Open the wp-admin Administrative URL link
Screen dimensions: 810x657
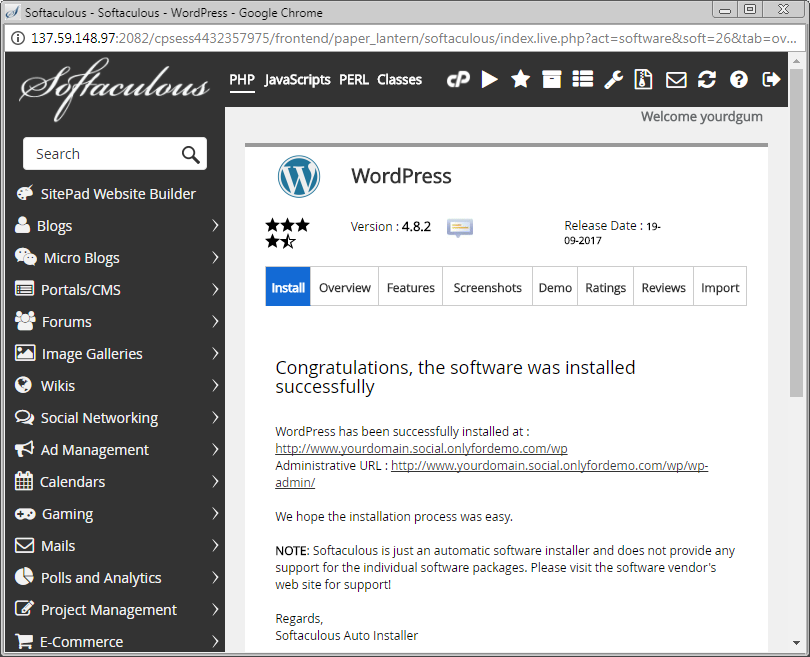549,465
